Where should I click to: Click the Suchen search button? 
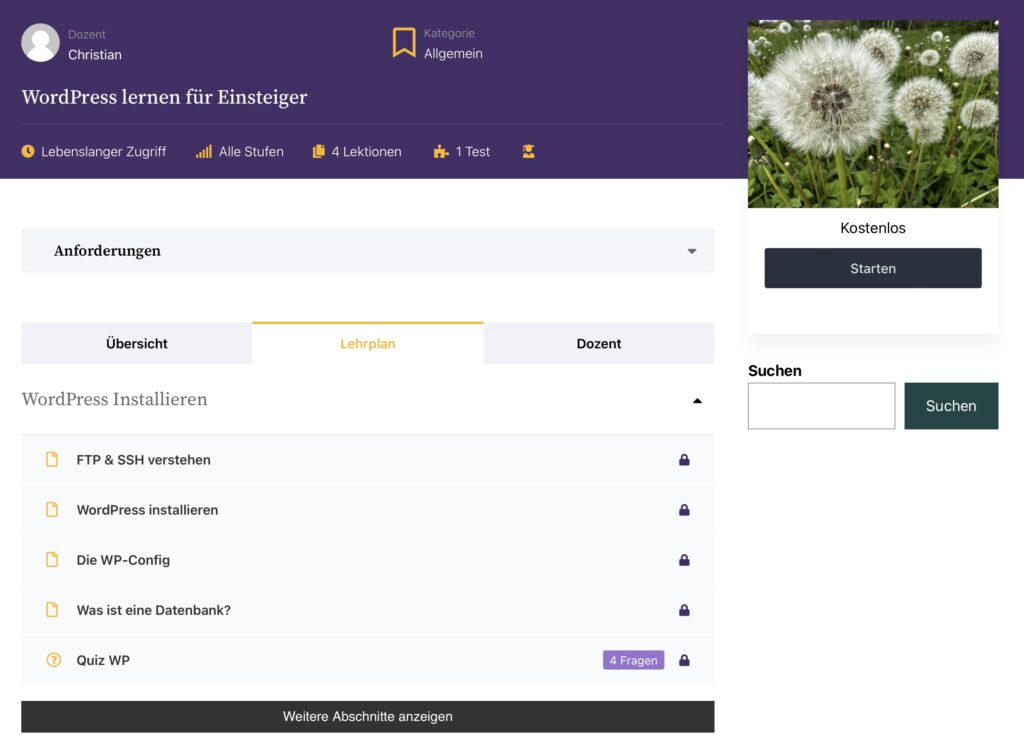[952, 406]
